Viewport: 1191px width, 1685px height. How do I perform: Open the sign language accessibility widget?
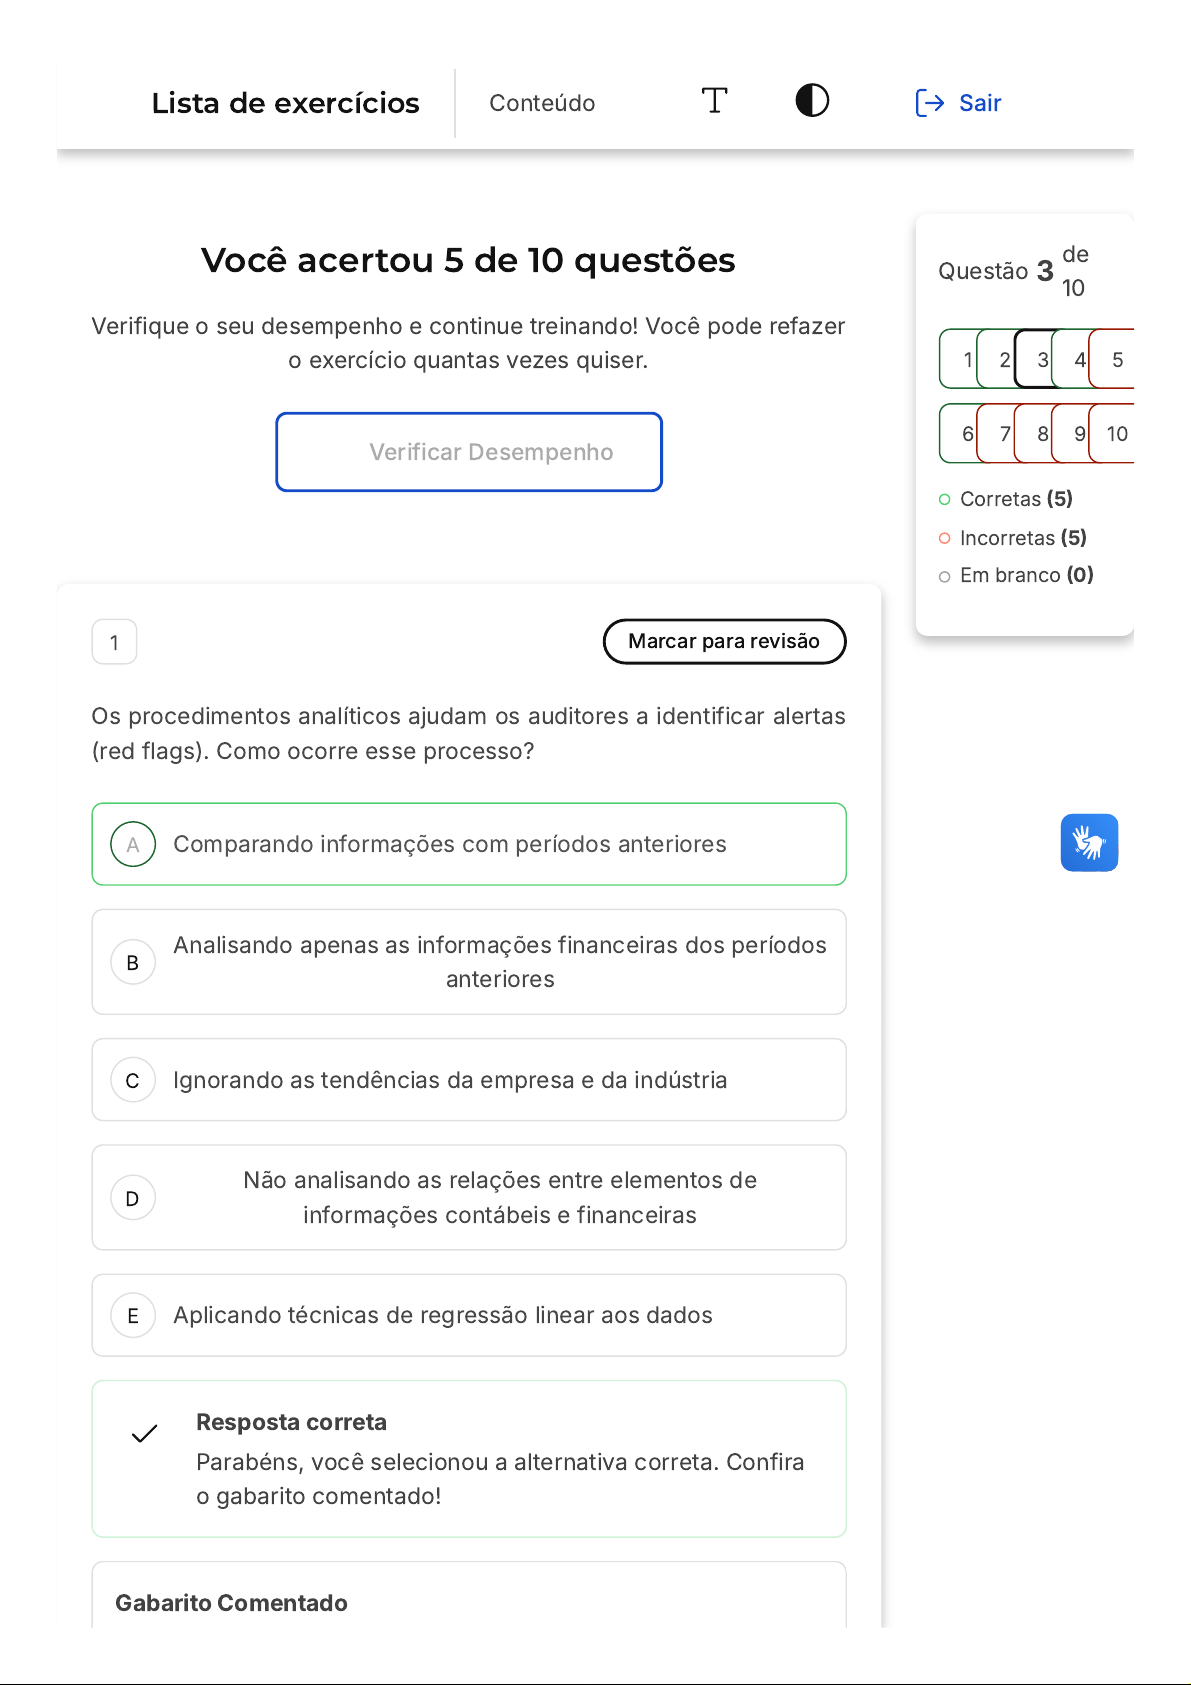[x=1089, y=843]
